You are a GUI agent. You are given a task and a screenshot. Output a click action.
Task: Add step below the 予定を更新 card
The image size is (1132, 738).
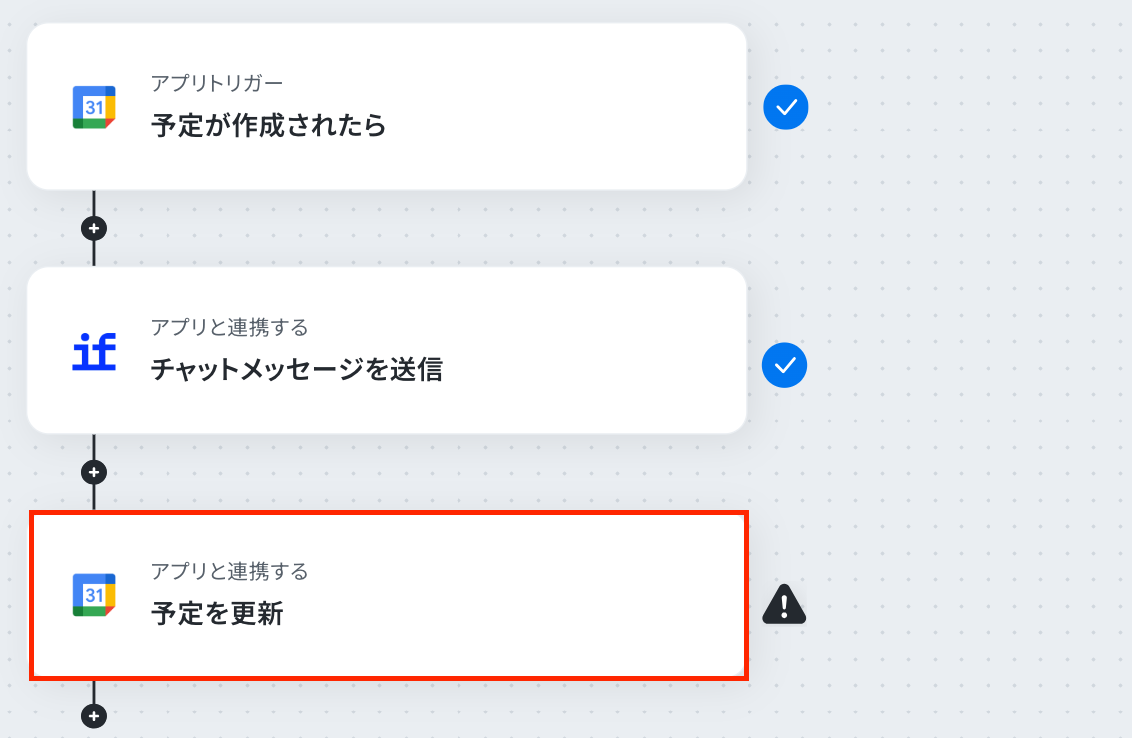tap(94, 716)
